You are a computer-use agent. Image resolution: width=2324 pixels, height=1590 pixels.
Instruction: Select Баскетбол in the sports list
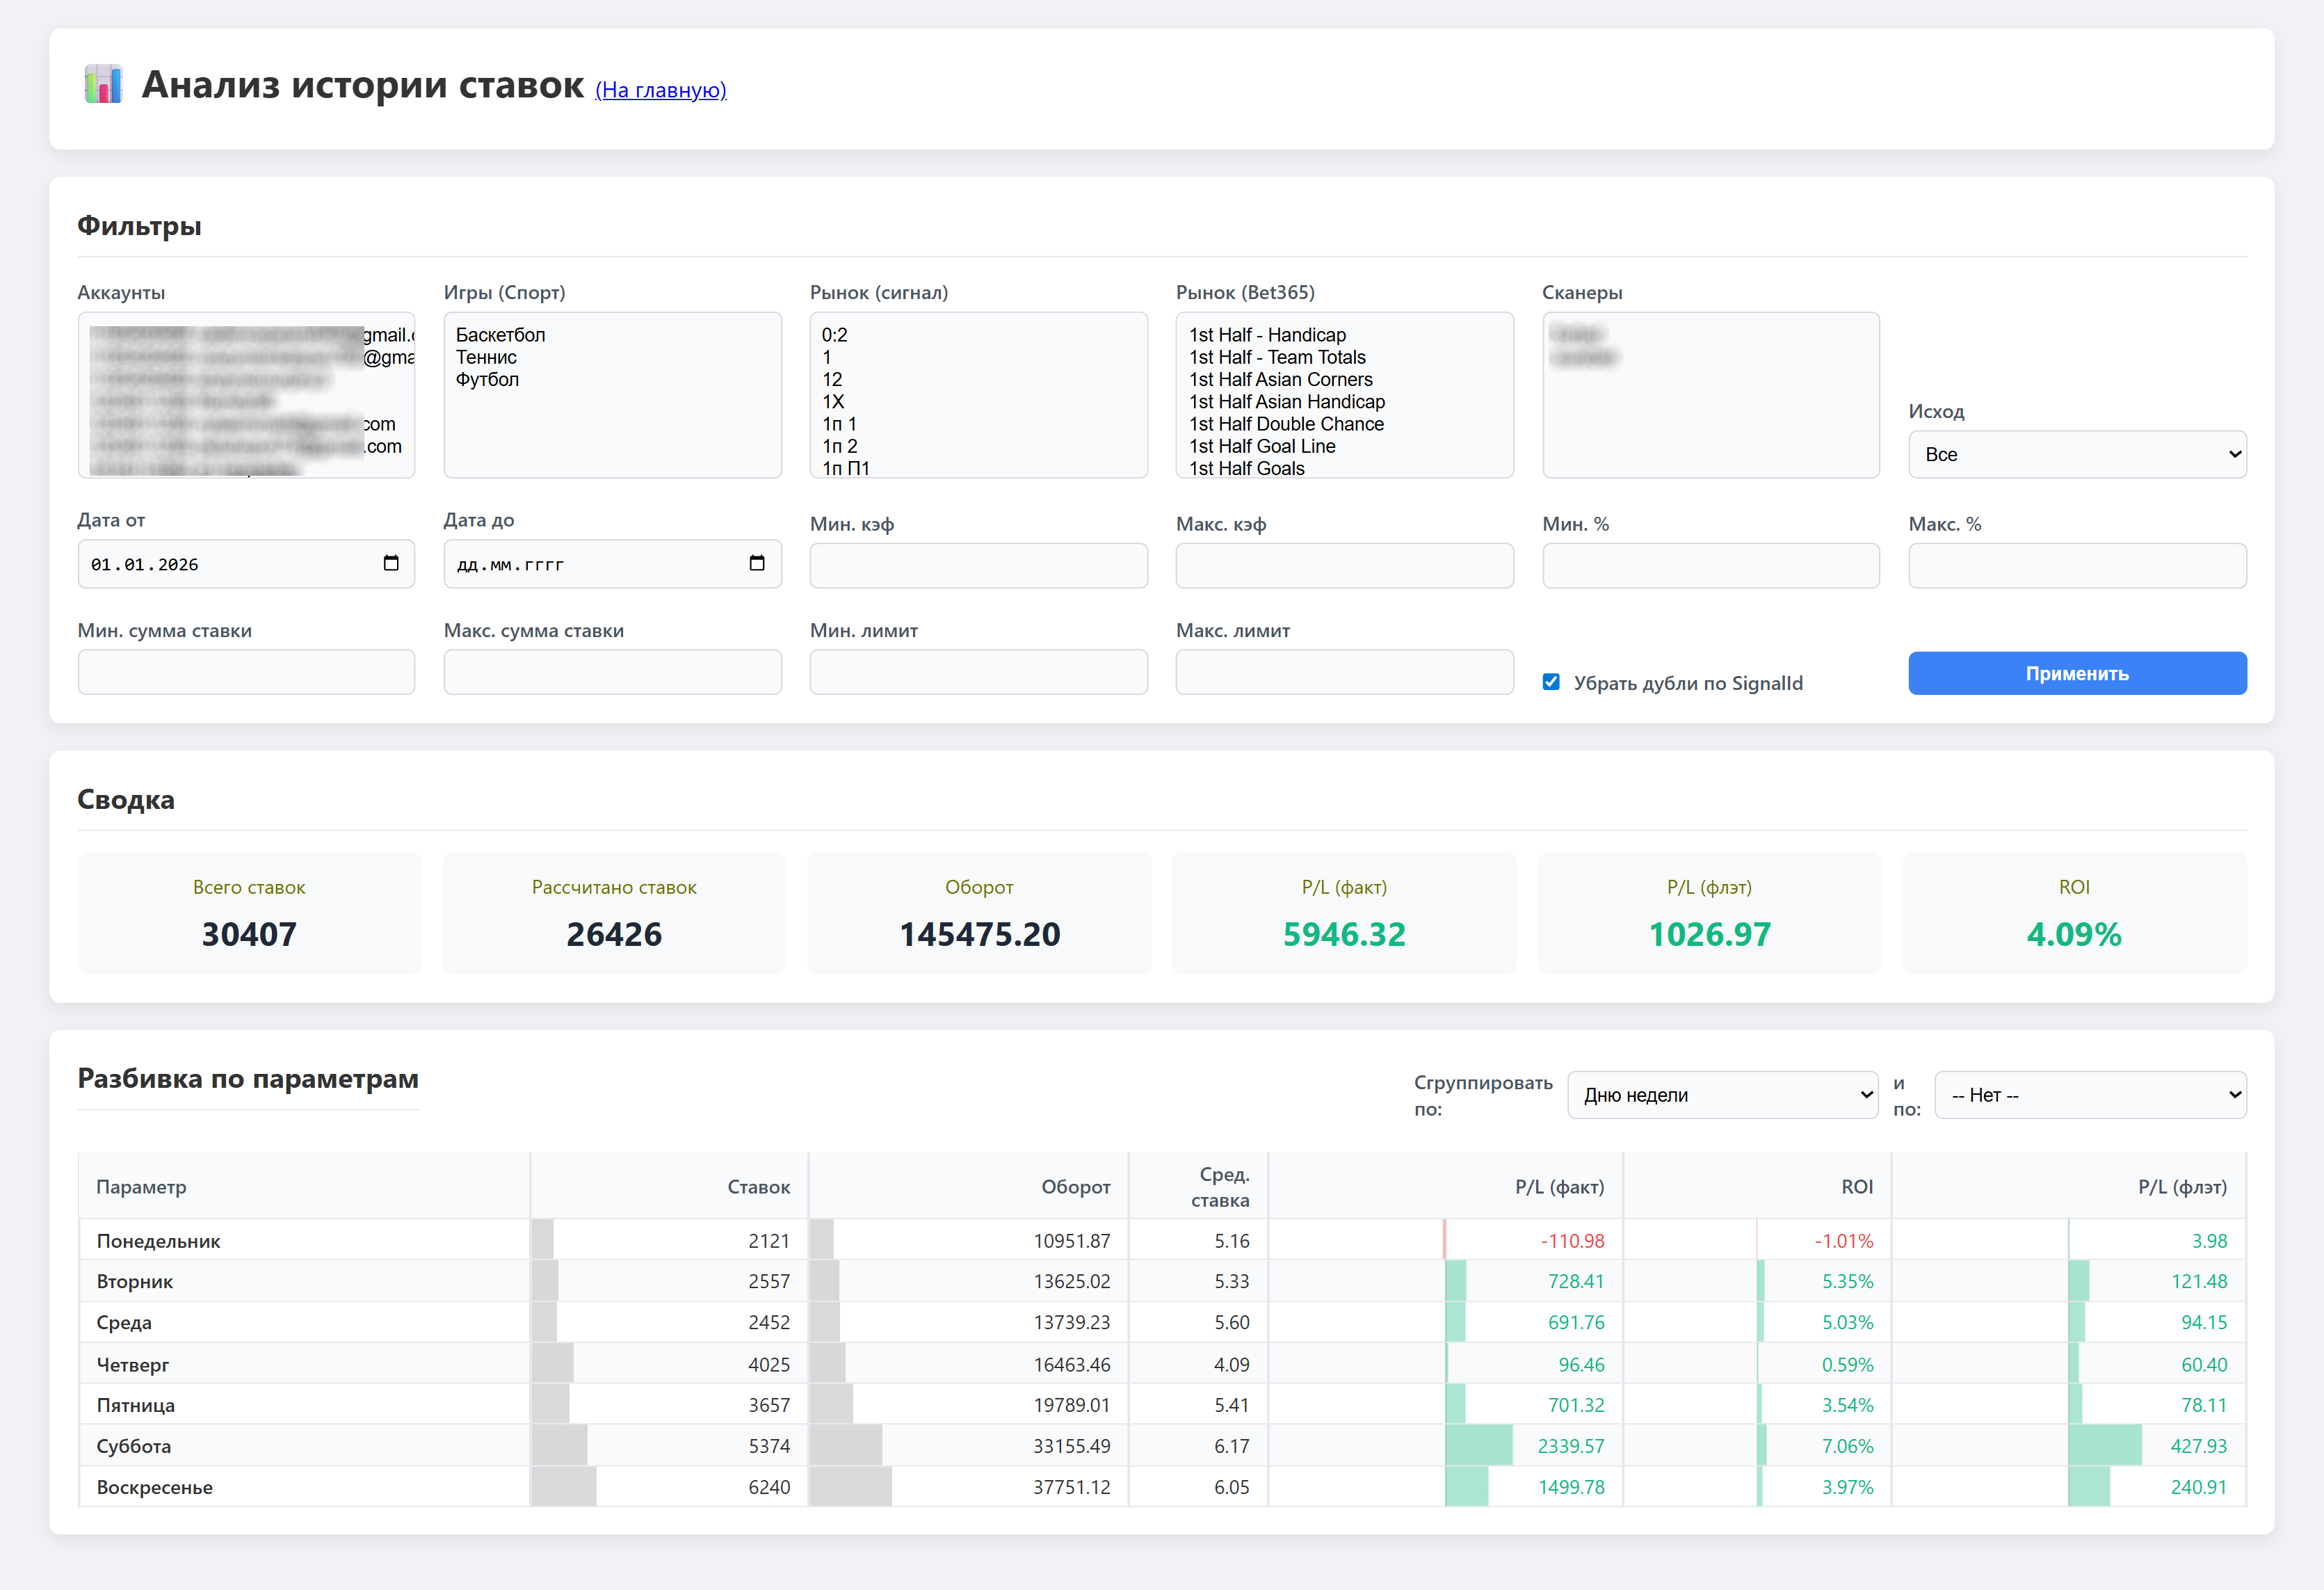pyautogui.click(x=501, y=335)
